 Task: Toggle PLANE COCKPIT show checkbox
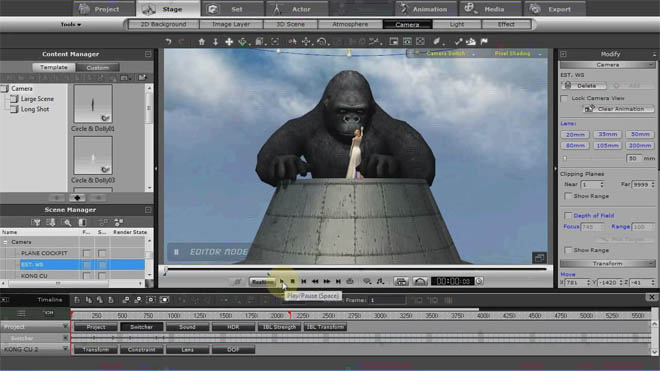point(102,254)
